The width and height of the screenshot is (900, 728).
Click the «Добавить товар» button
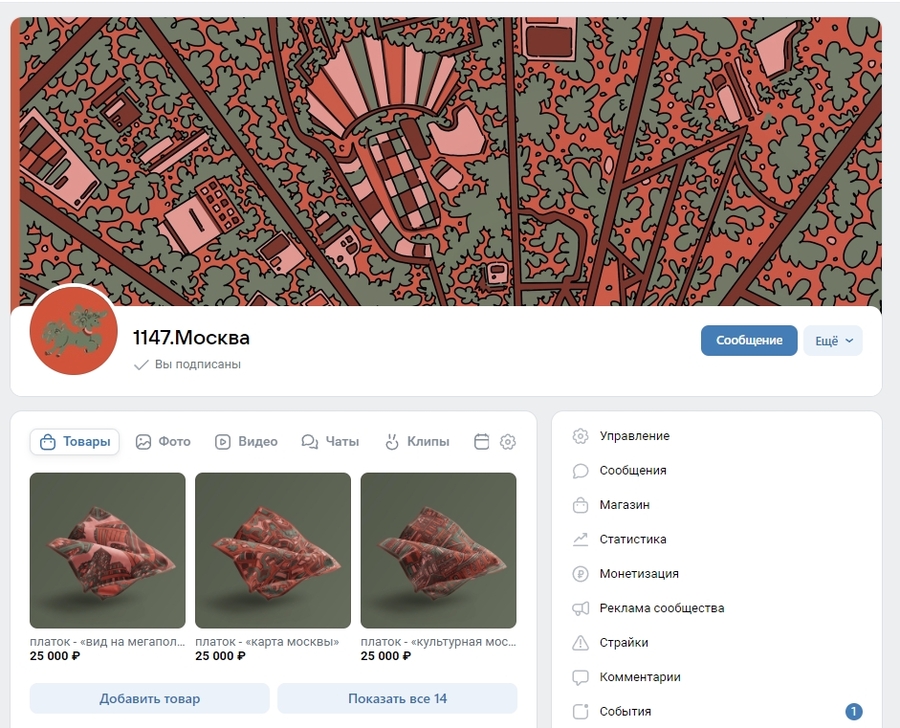tap(150, 698)
